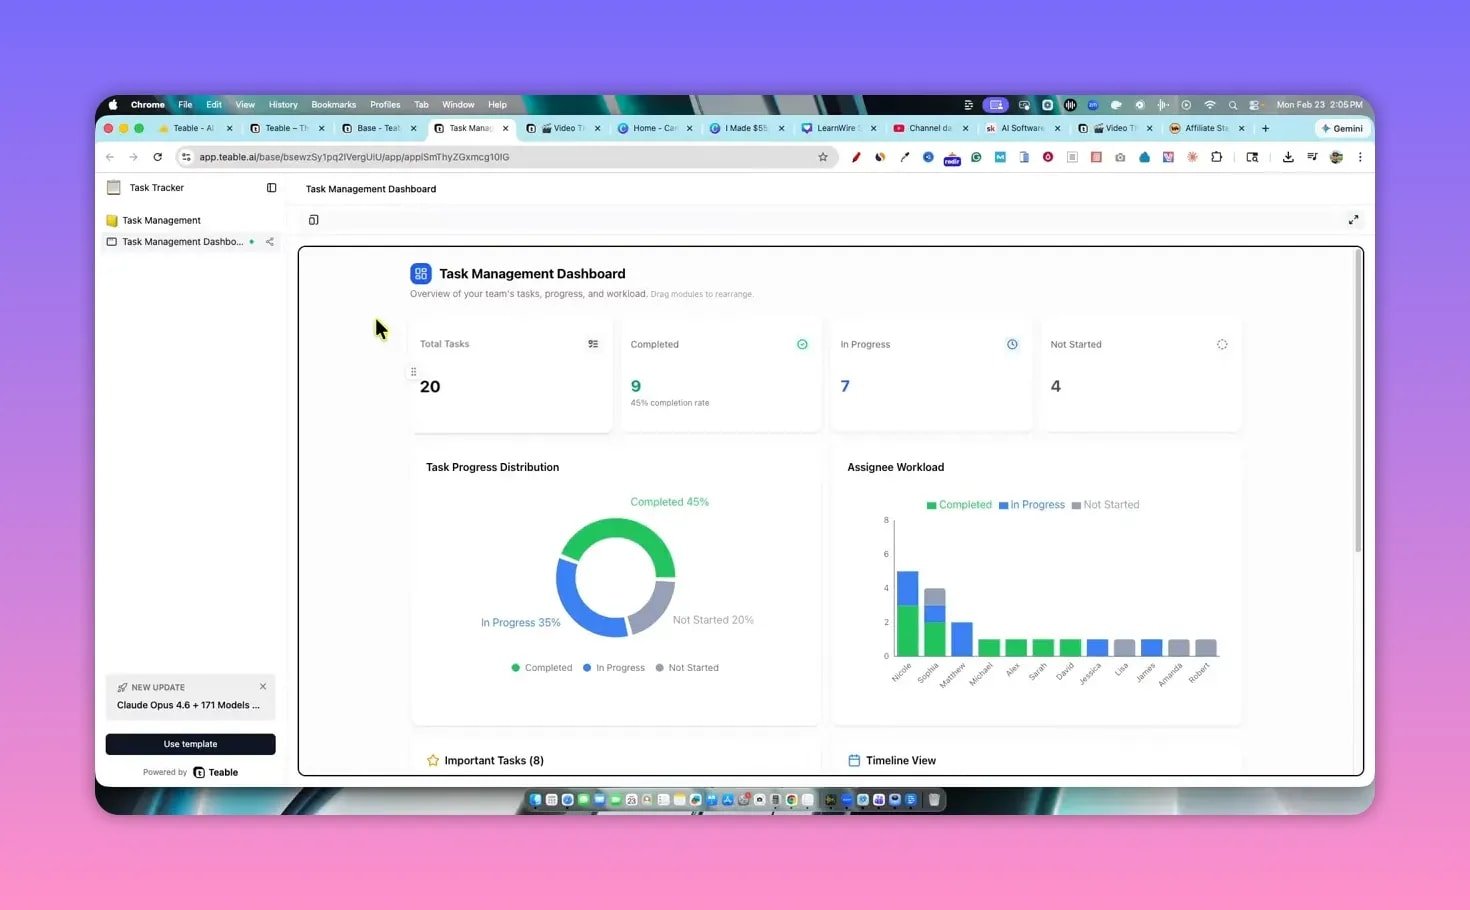Open the share icon next to Task Management Dashboard
1470x910 pixels.
(269, 241)
